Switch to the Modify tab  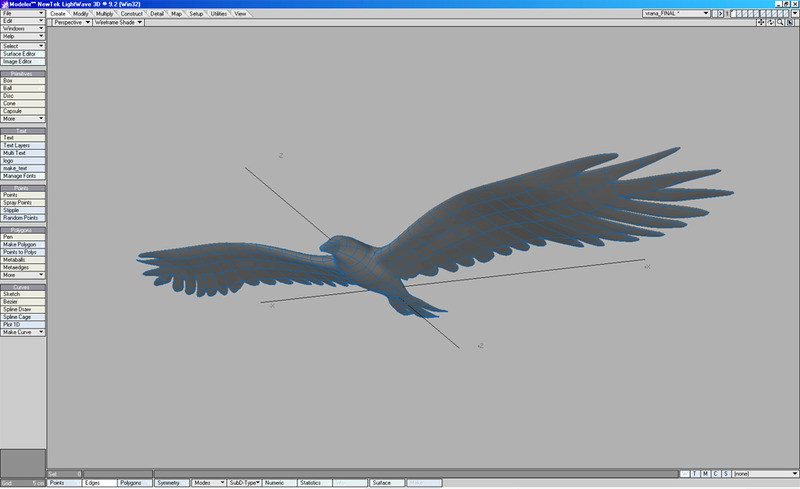coord(81,13)
